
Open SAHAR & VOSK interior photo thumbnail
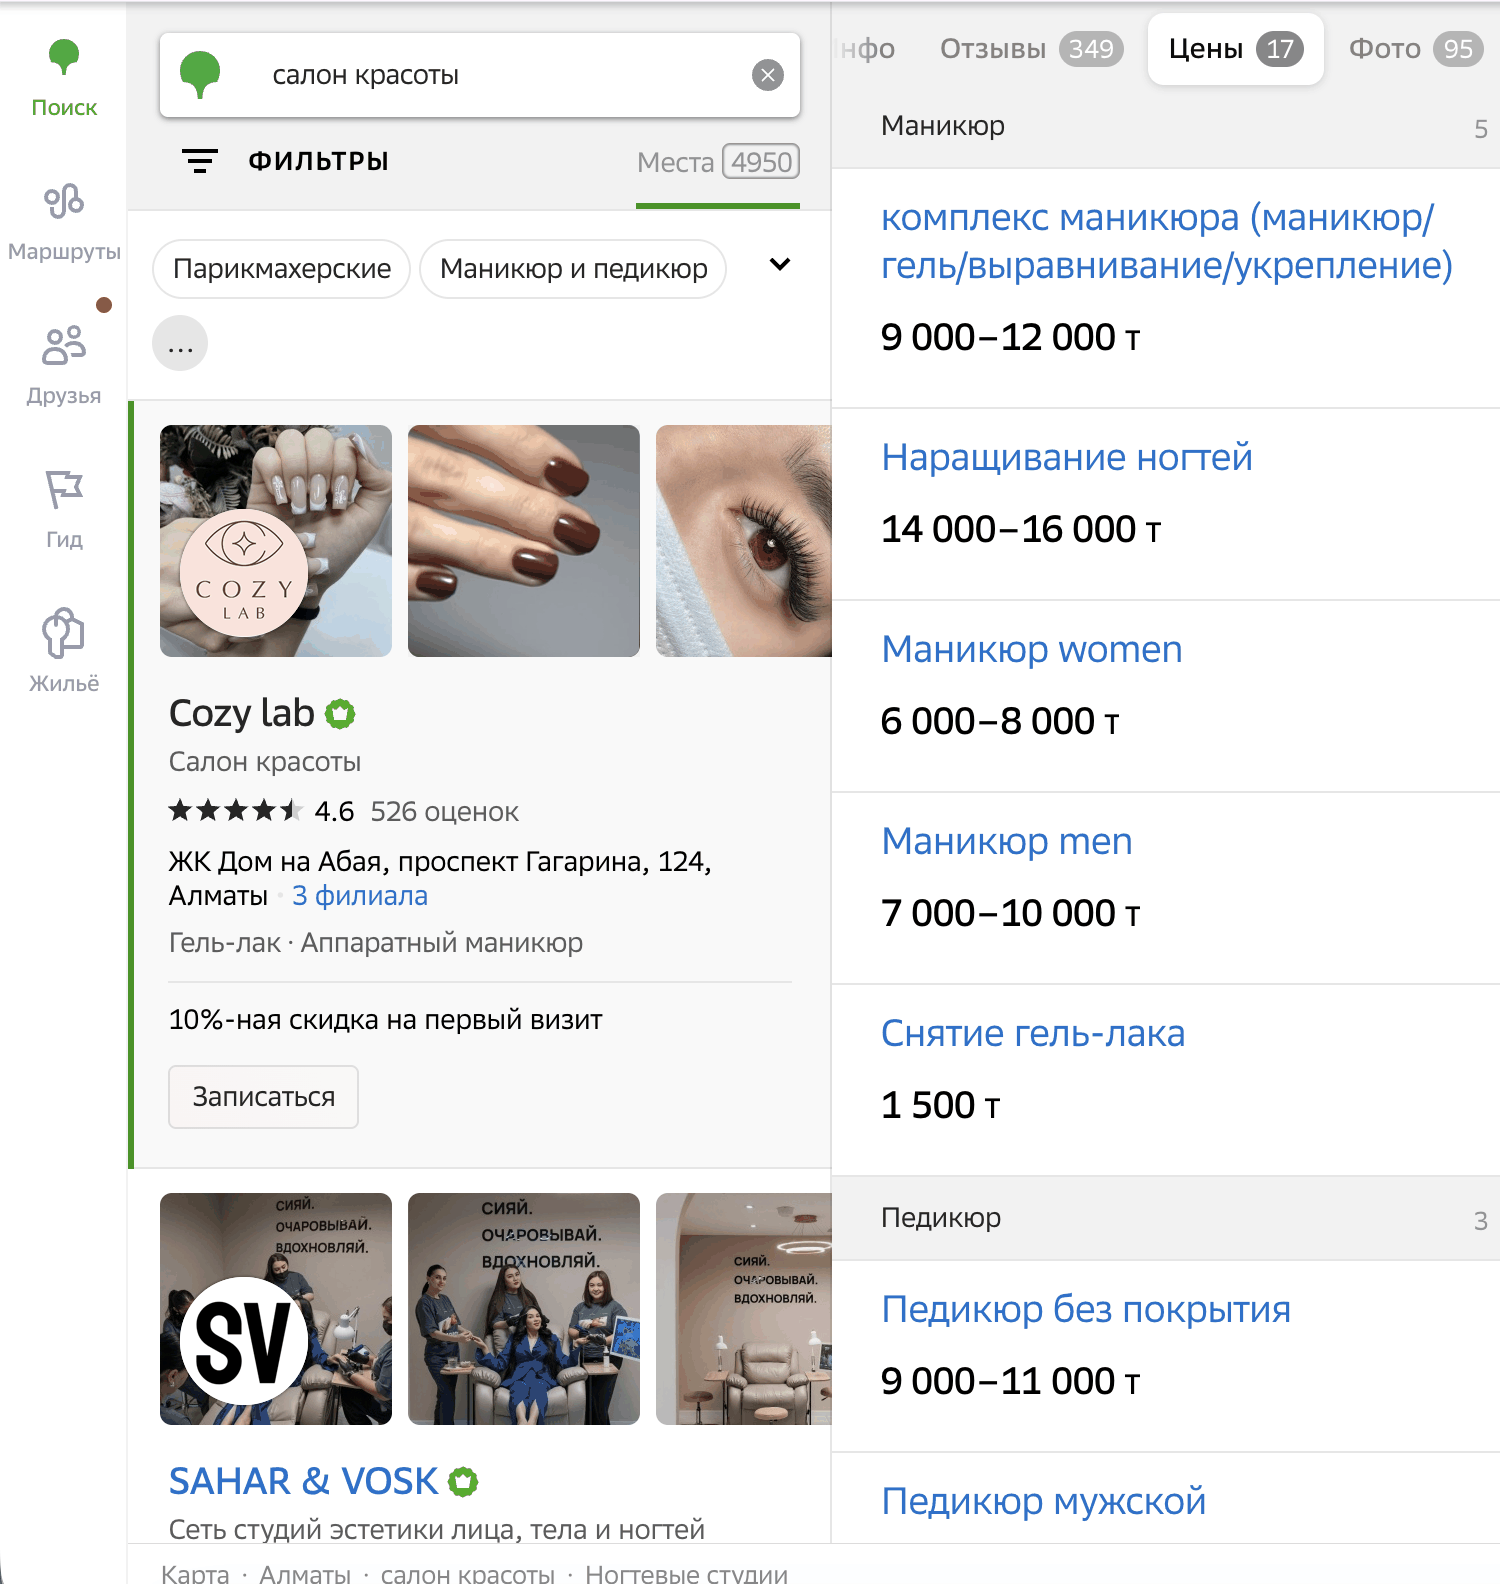point(744,1309)
